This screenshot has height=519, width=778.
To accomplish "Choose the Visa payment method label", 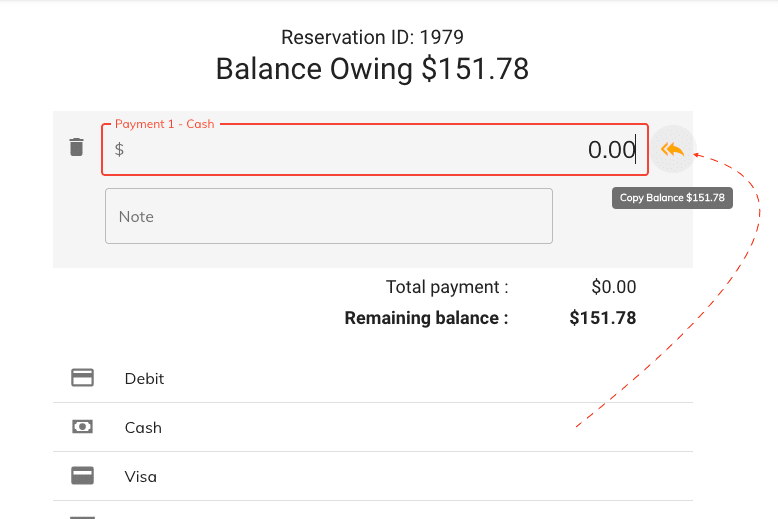I will (141, 477).
